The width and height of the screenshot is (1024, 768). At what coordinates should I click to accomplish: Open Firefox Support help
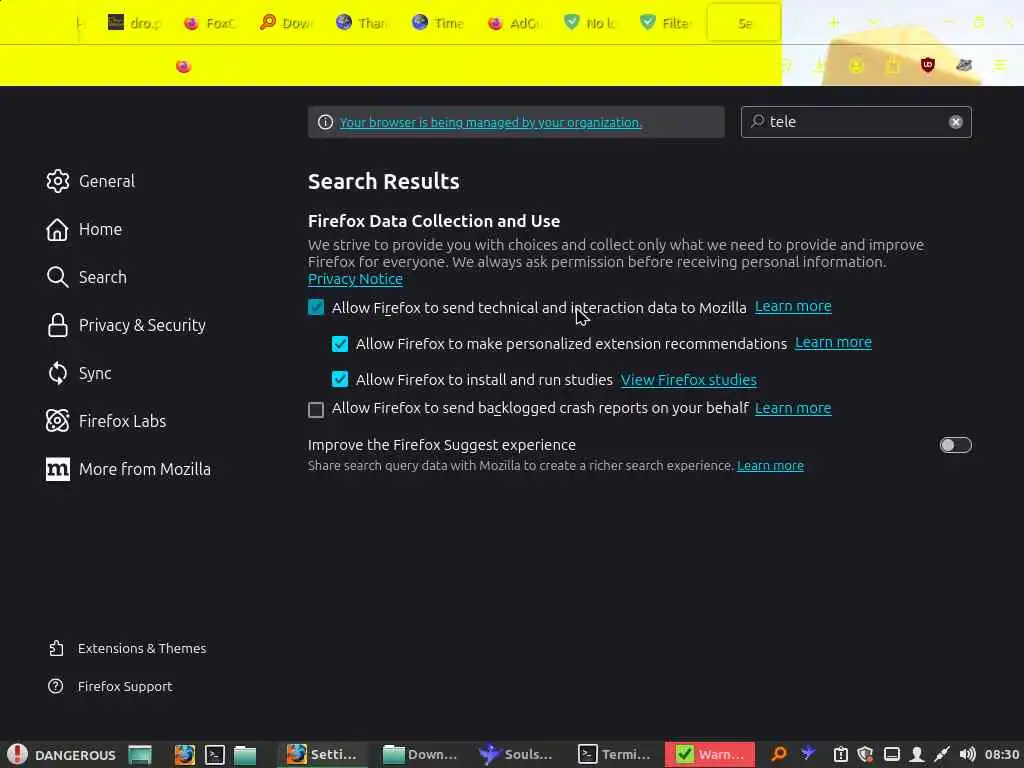click(x=110, y=686)
